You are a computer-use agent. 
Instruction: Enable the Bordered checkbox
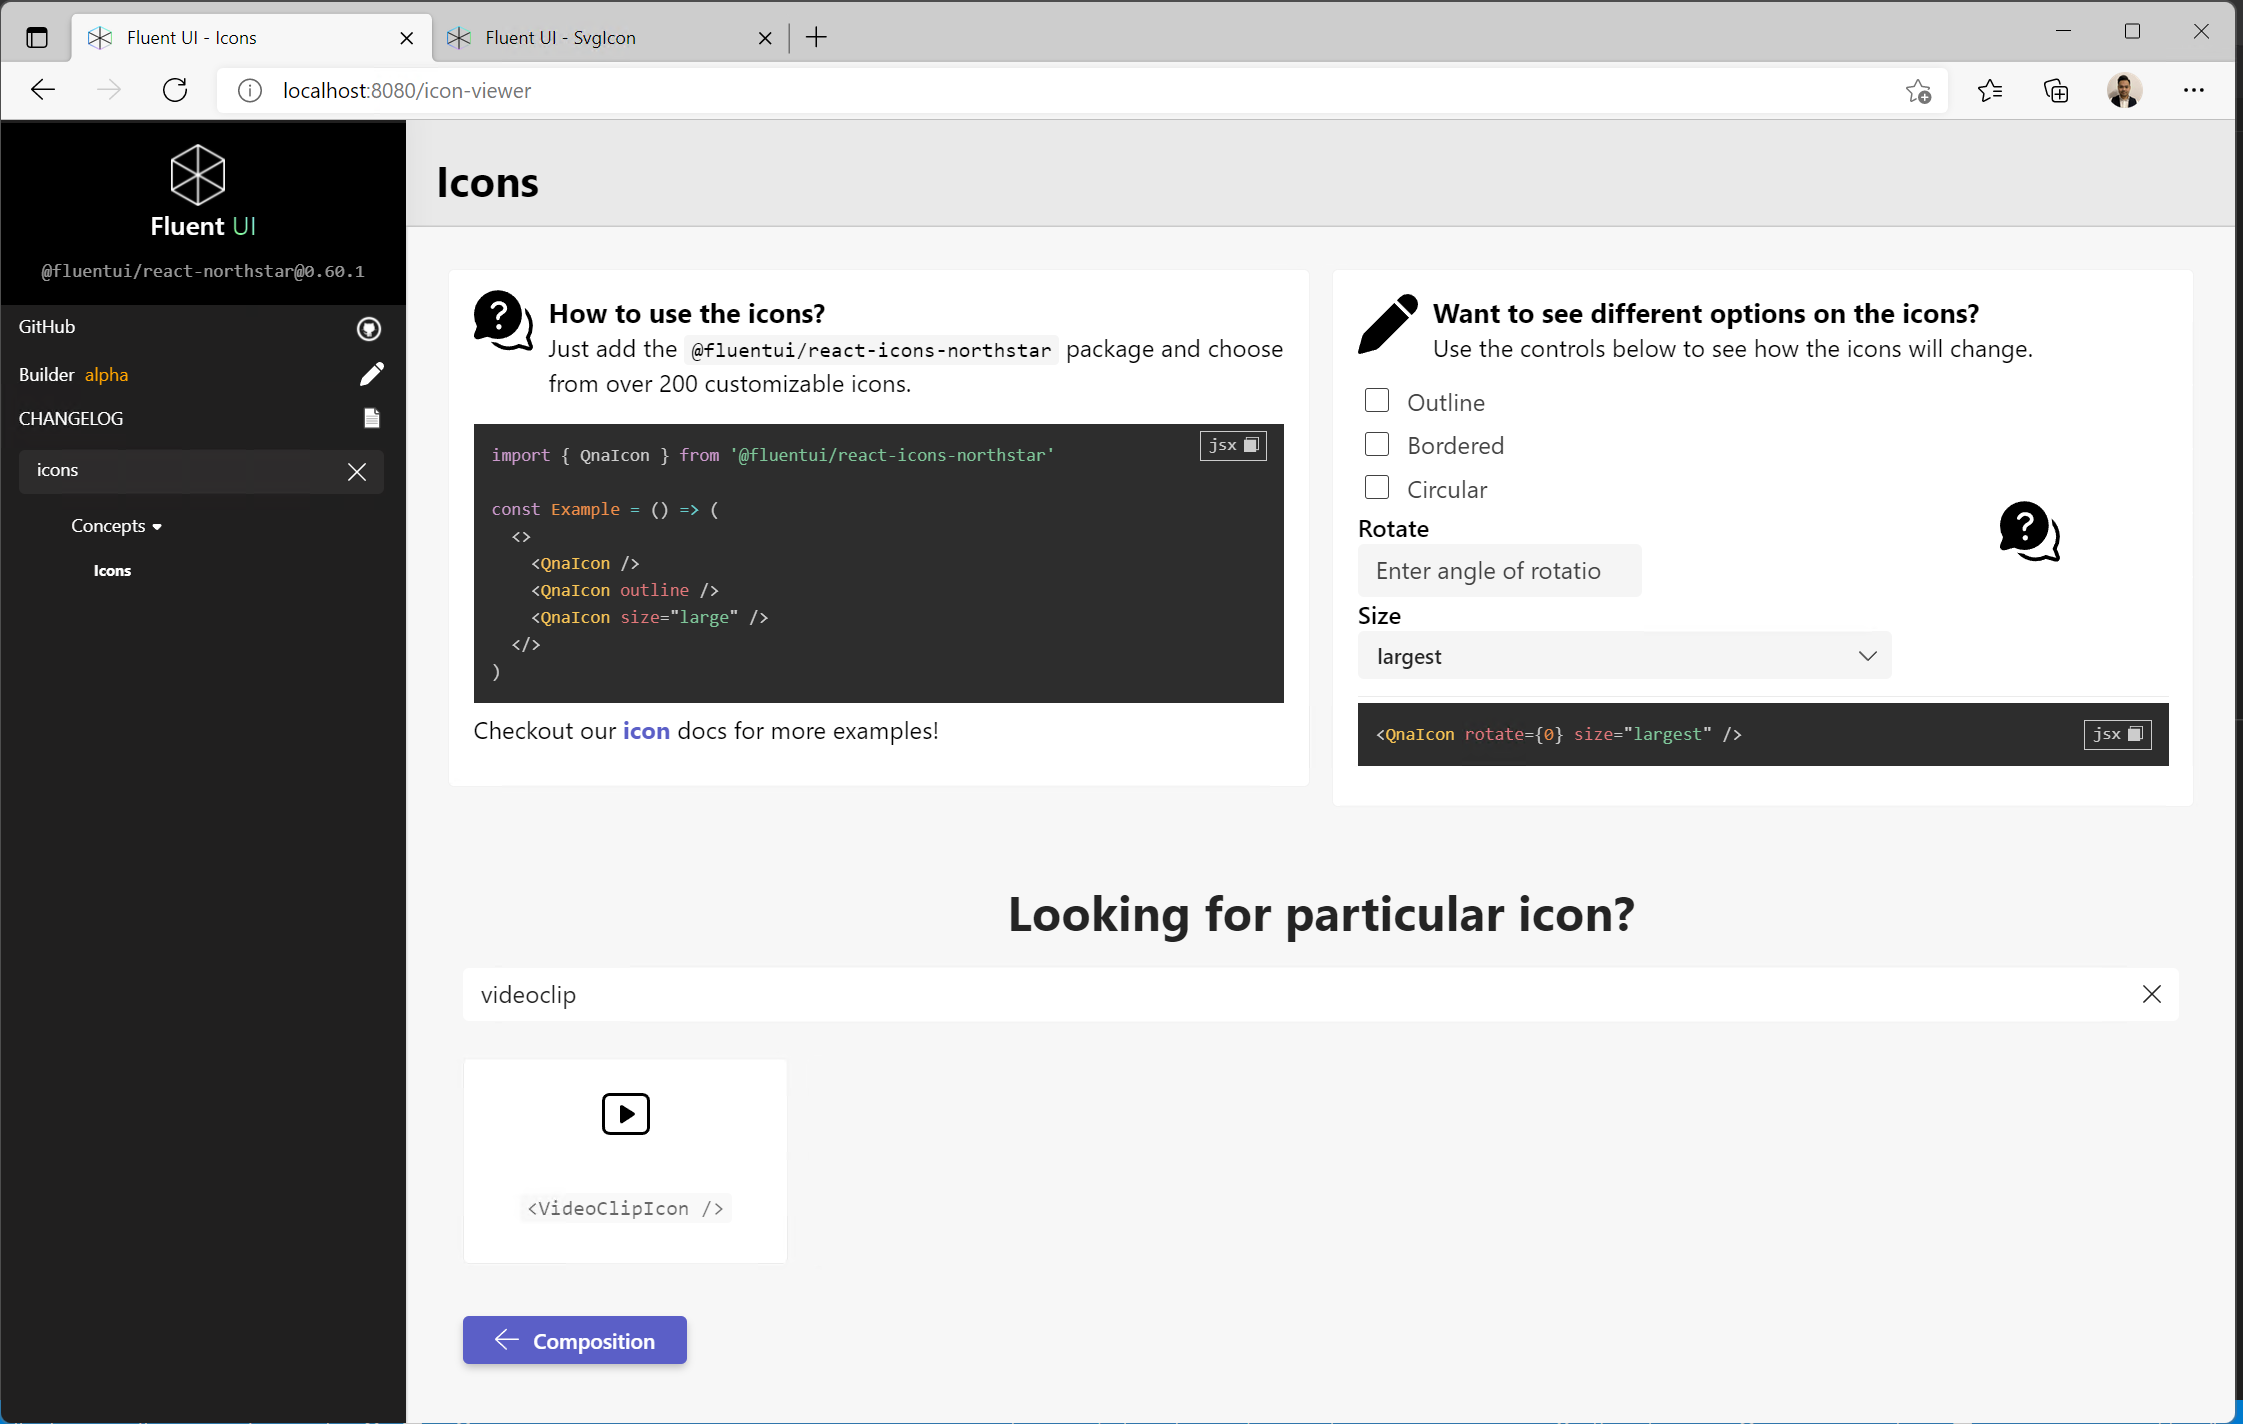click(x=1377, y=444)
